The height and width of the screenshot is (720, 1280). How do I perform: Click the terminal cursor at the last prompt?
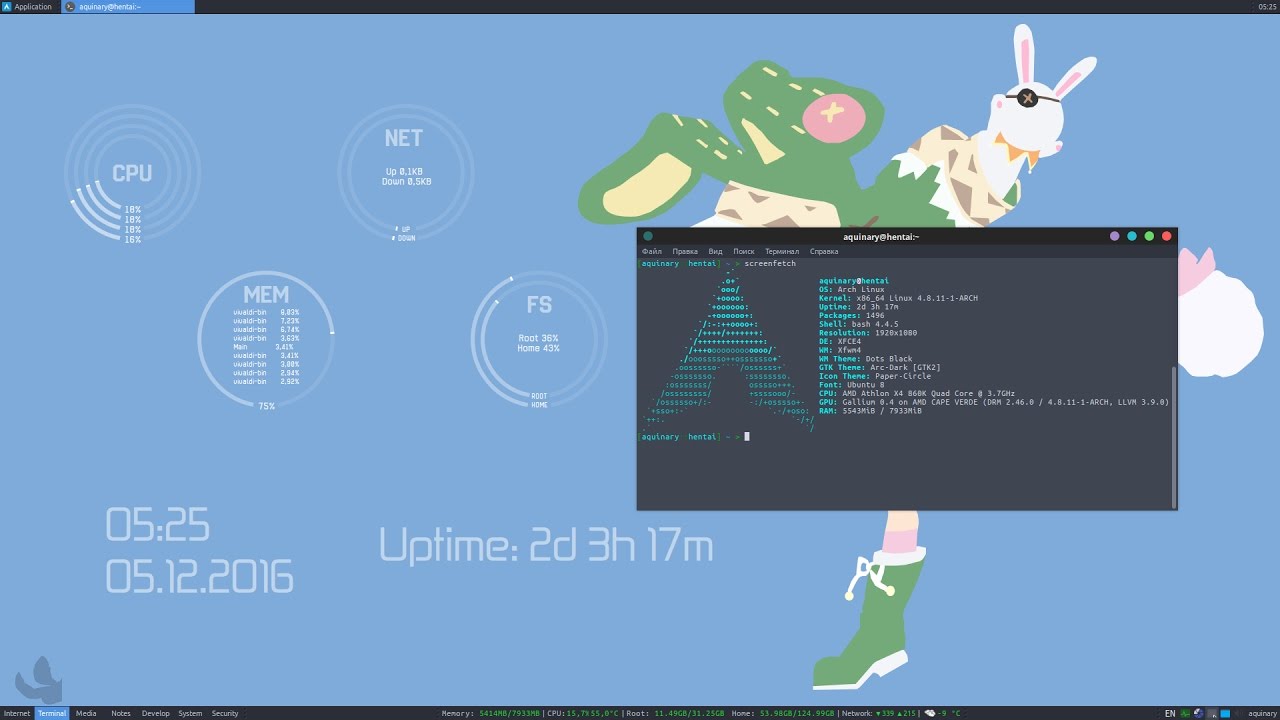tap(746, 437)
